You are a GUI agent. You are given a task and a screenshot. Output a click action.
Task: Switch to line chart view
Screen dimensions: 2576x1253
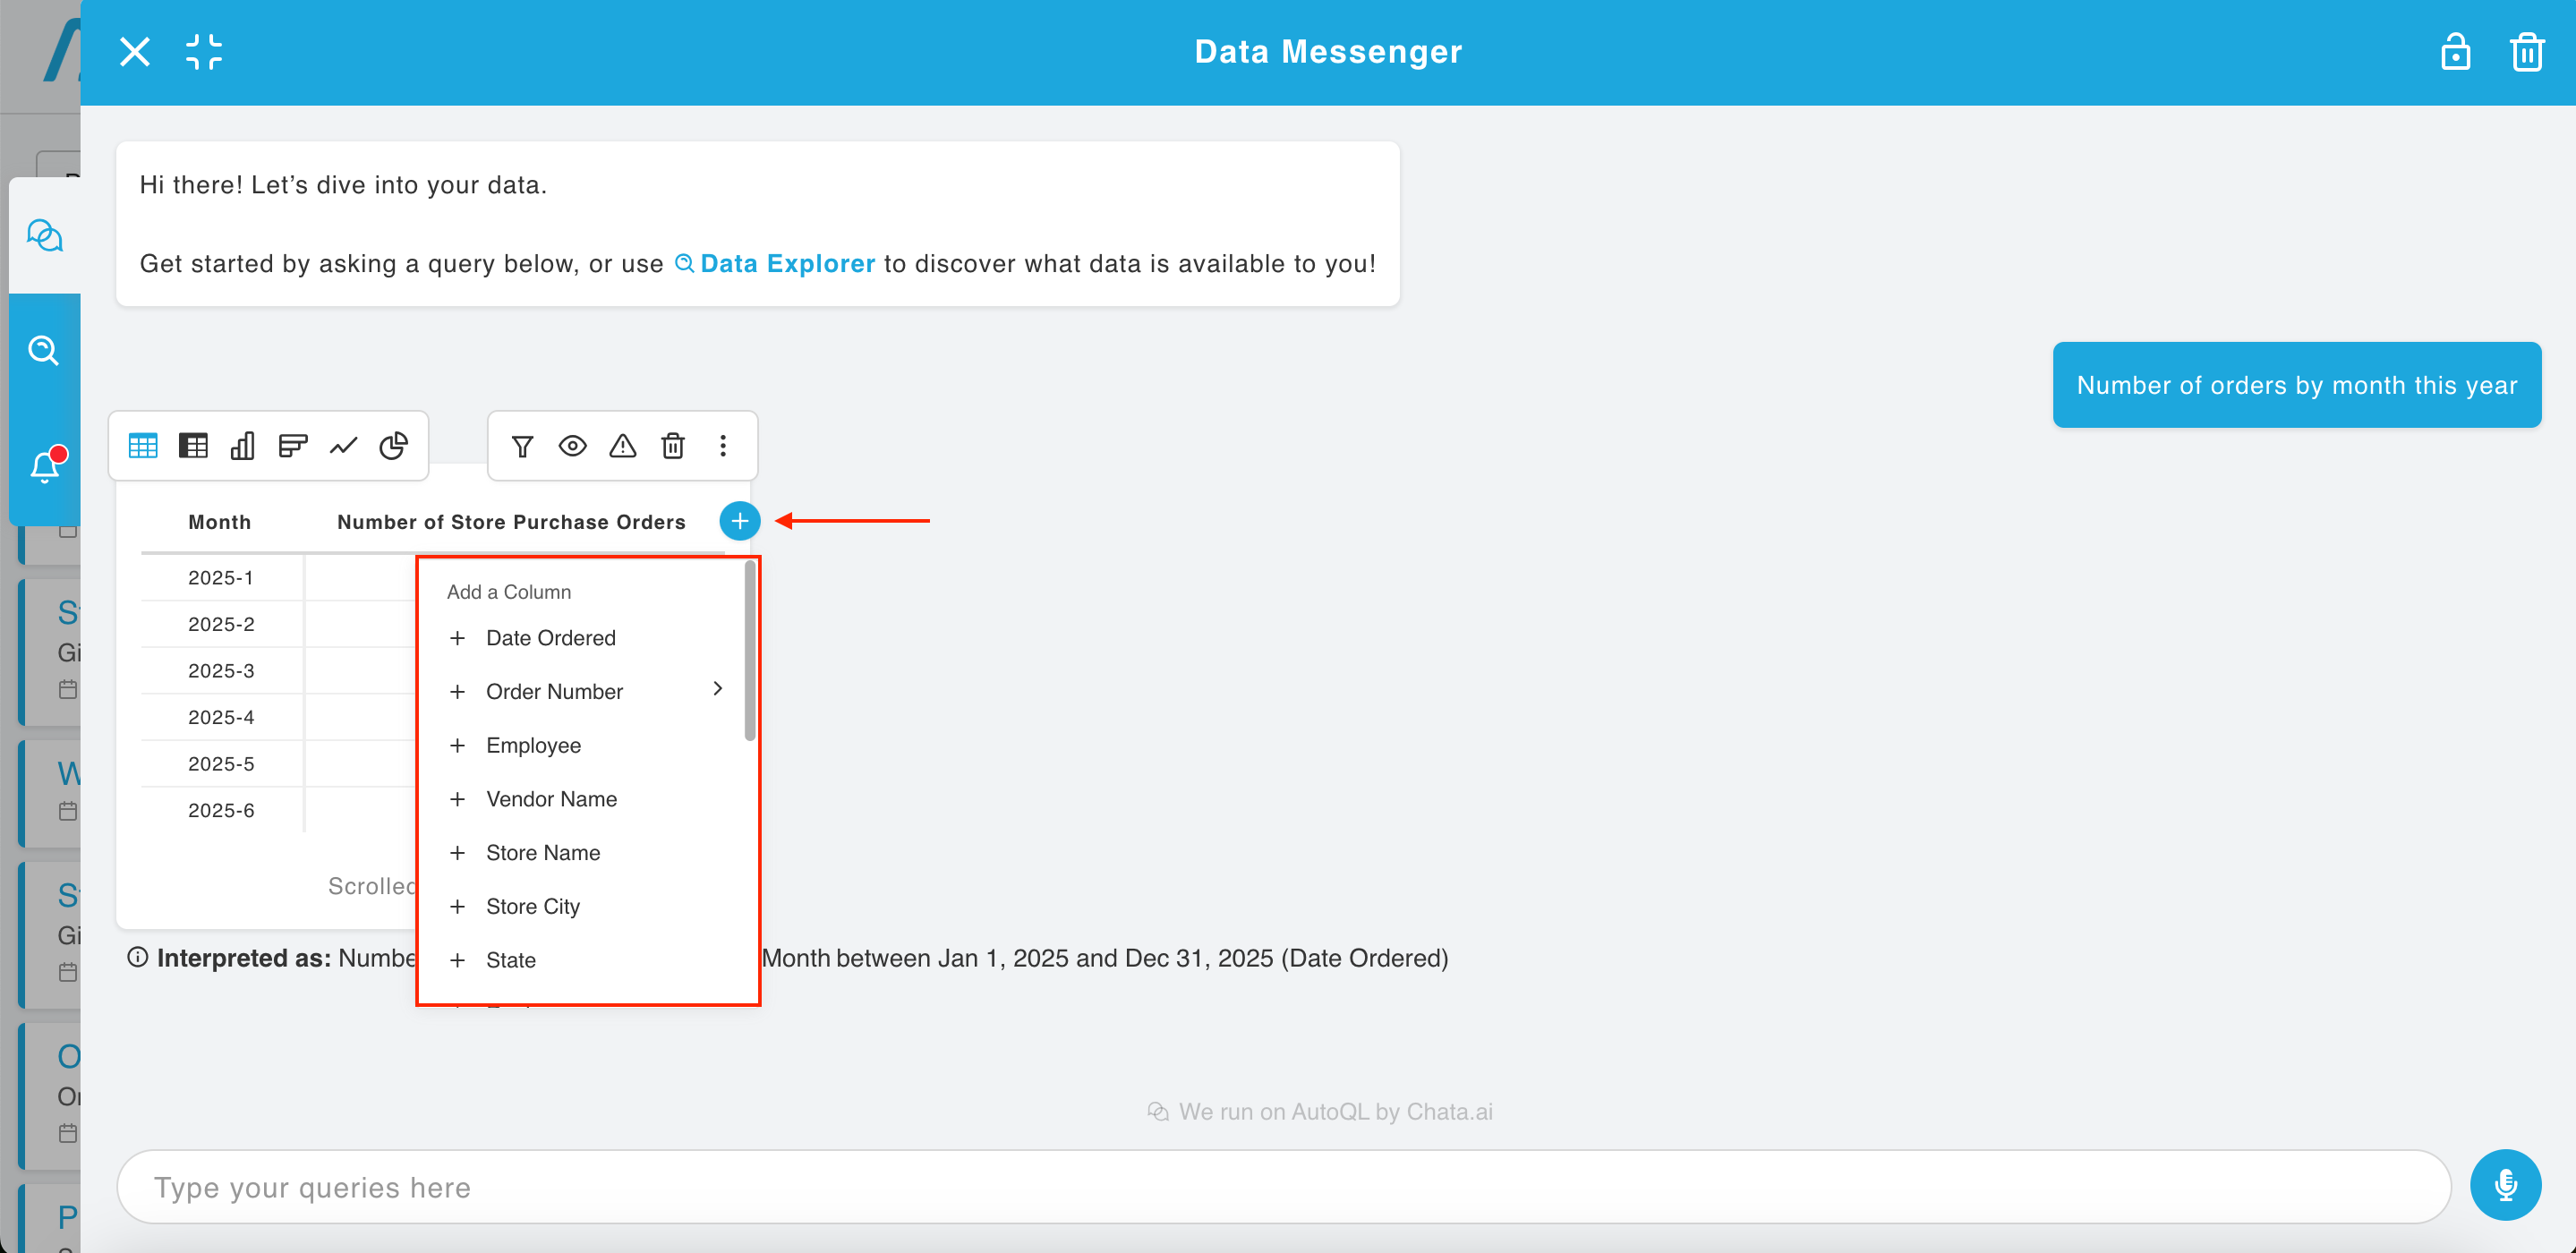[343, 446]
